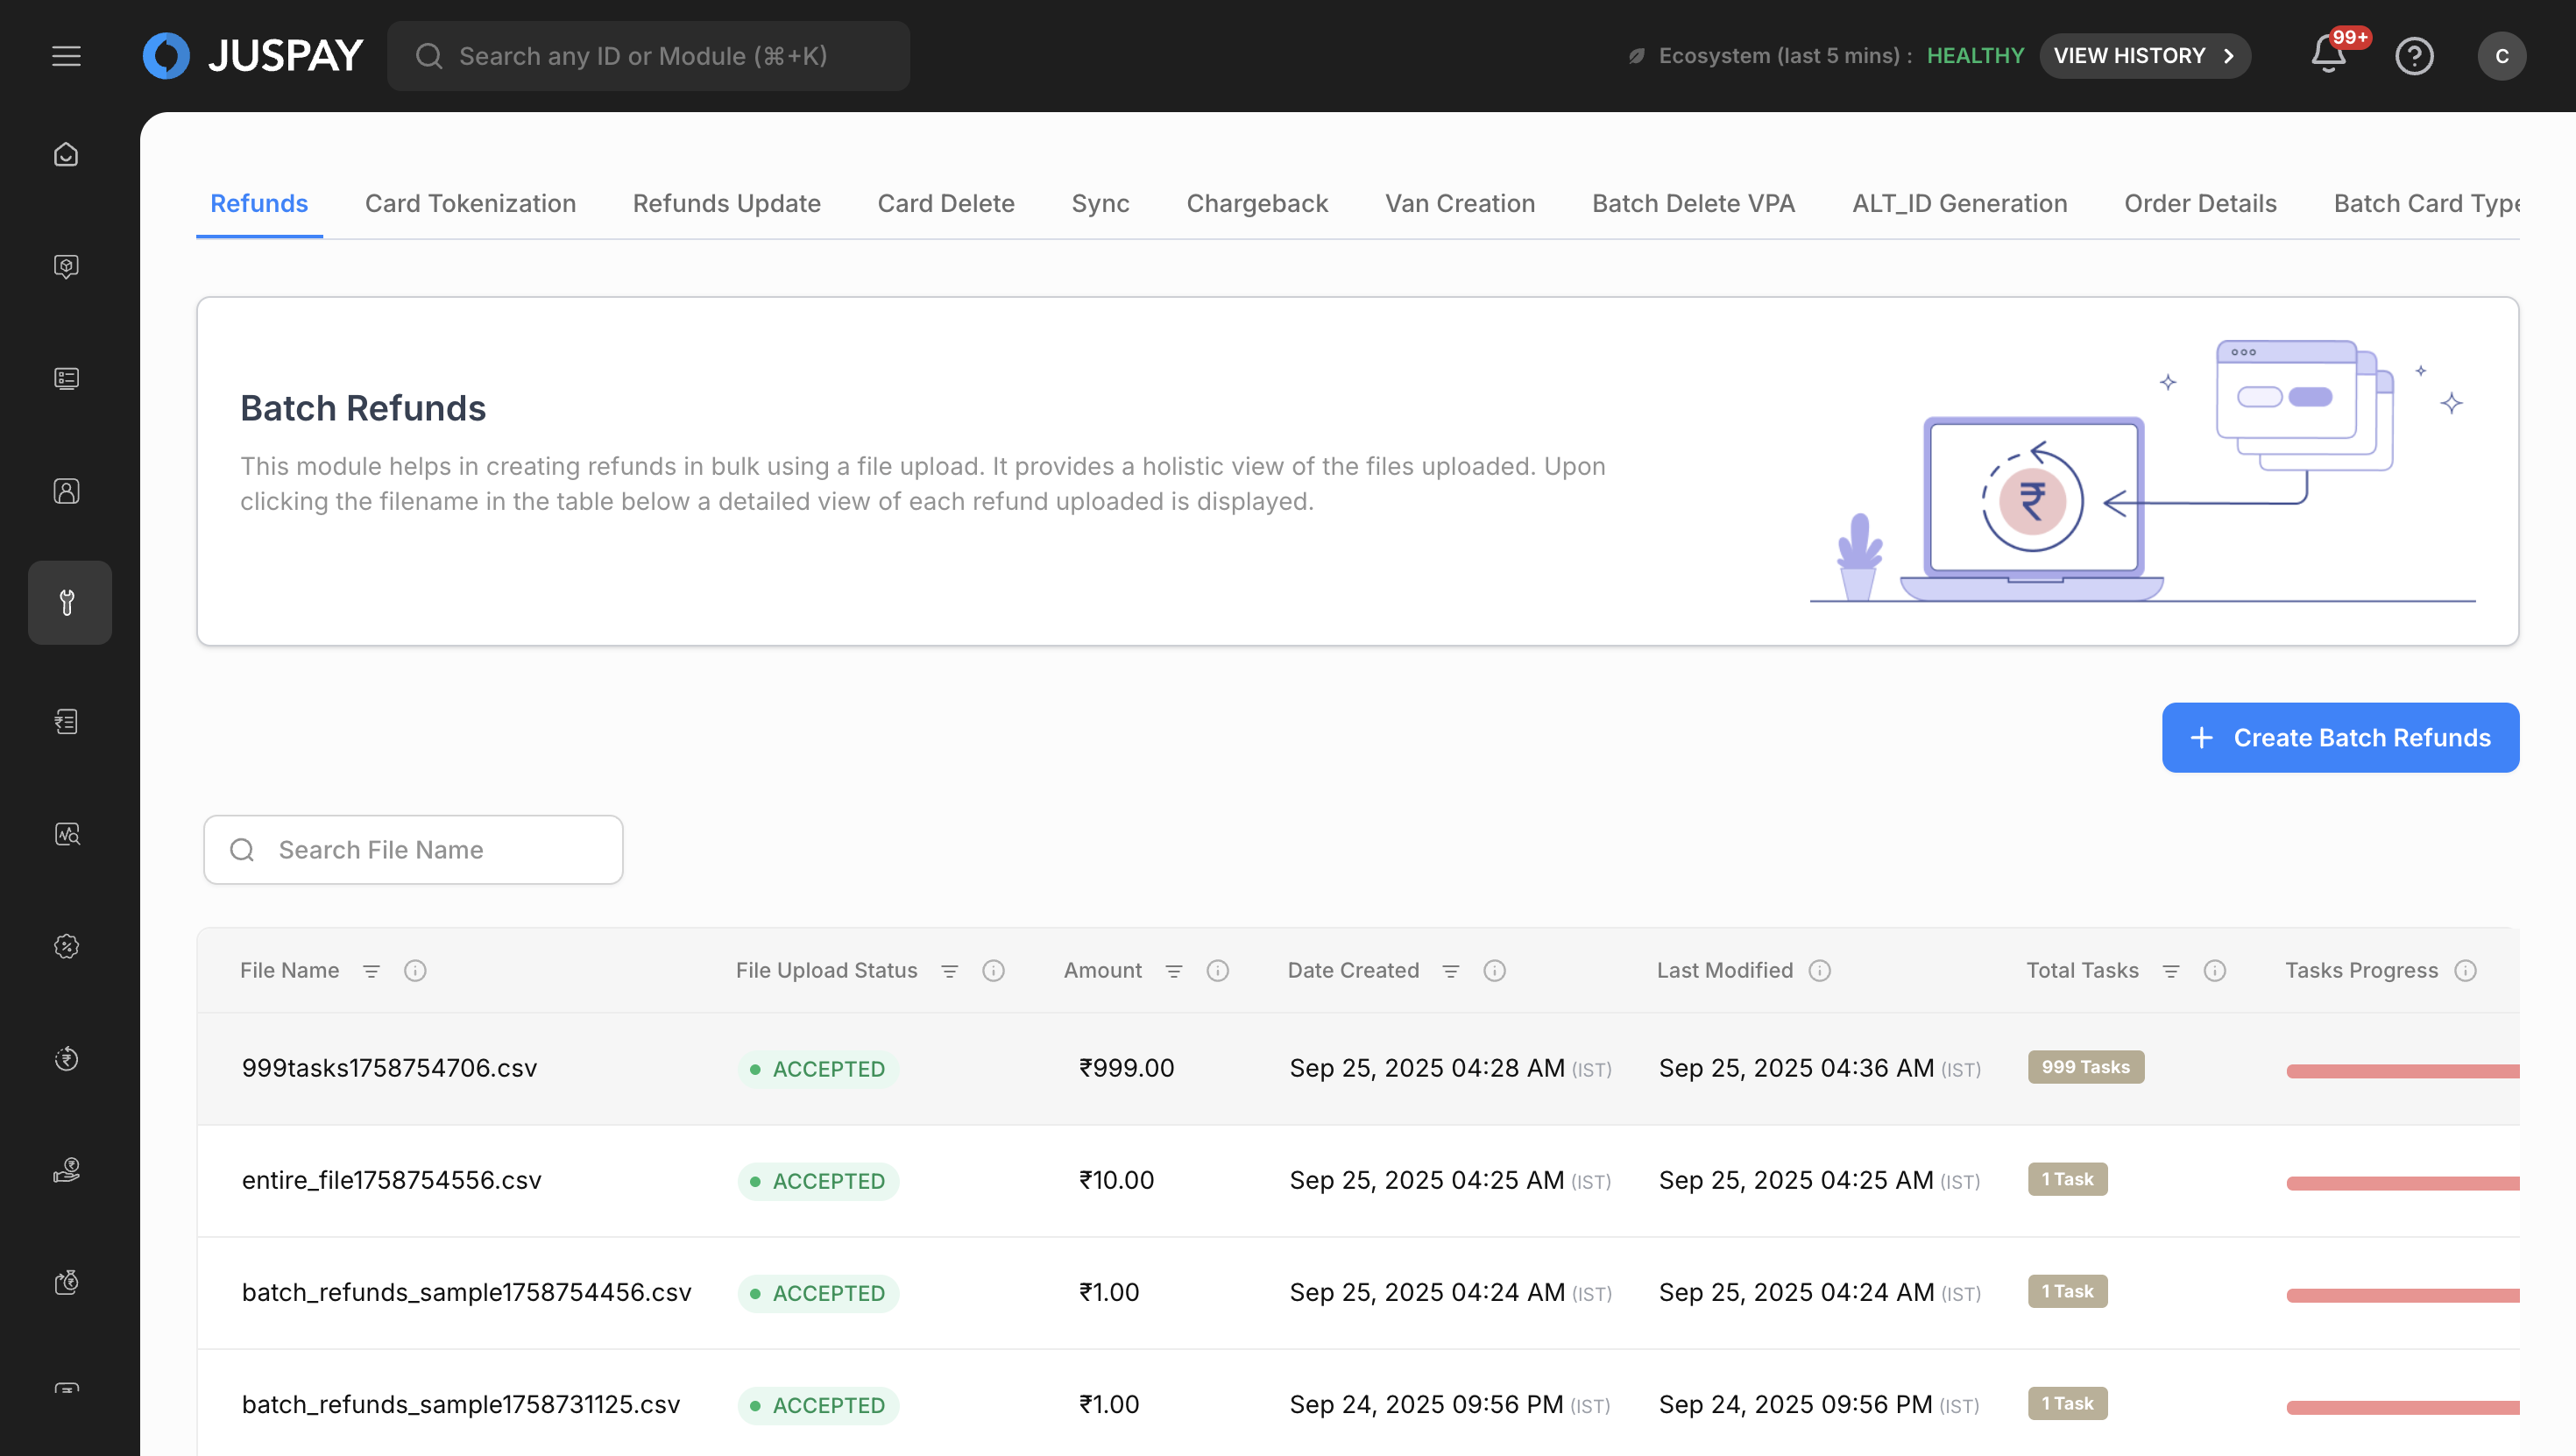Open filter for Date Created column
Image resolution: width=2576 pixels, height=1456 pixels.
(x=1451, y=970)
